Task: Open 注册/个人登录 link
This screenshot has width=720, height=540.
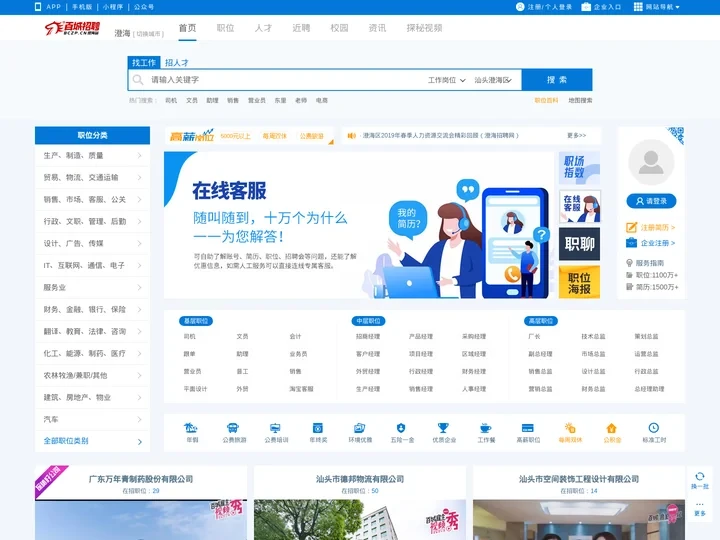Action: point(544,6)
